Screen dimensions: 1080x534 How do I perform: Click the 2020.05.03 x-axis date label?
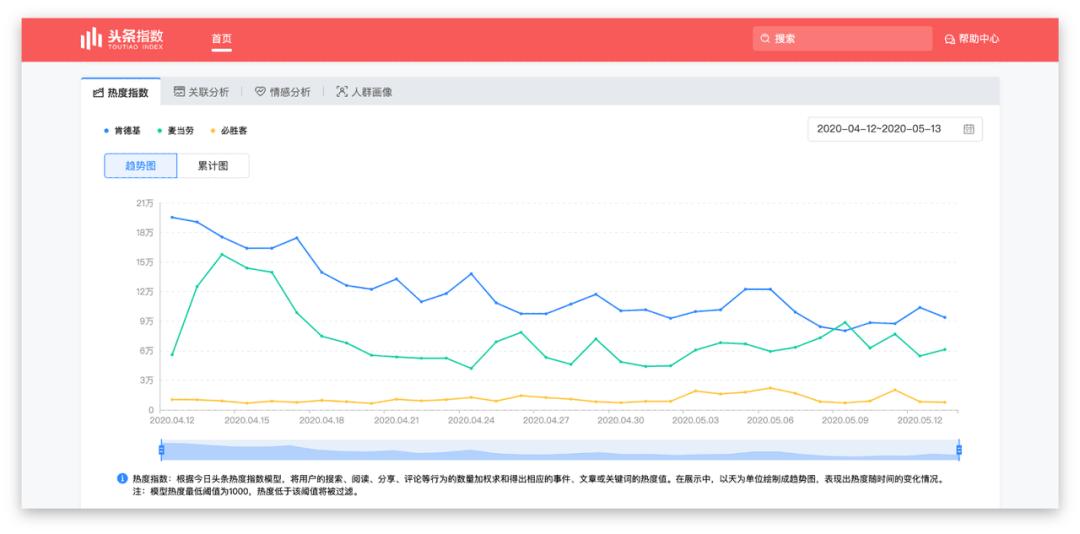(695, 420)
